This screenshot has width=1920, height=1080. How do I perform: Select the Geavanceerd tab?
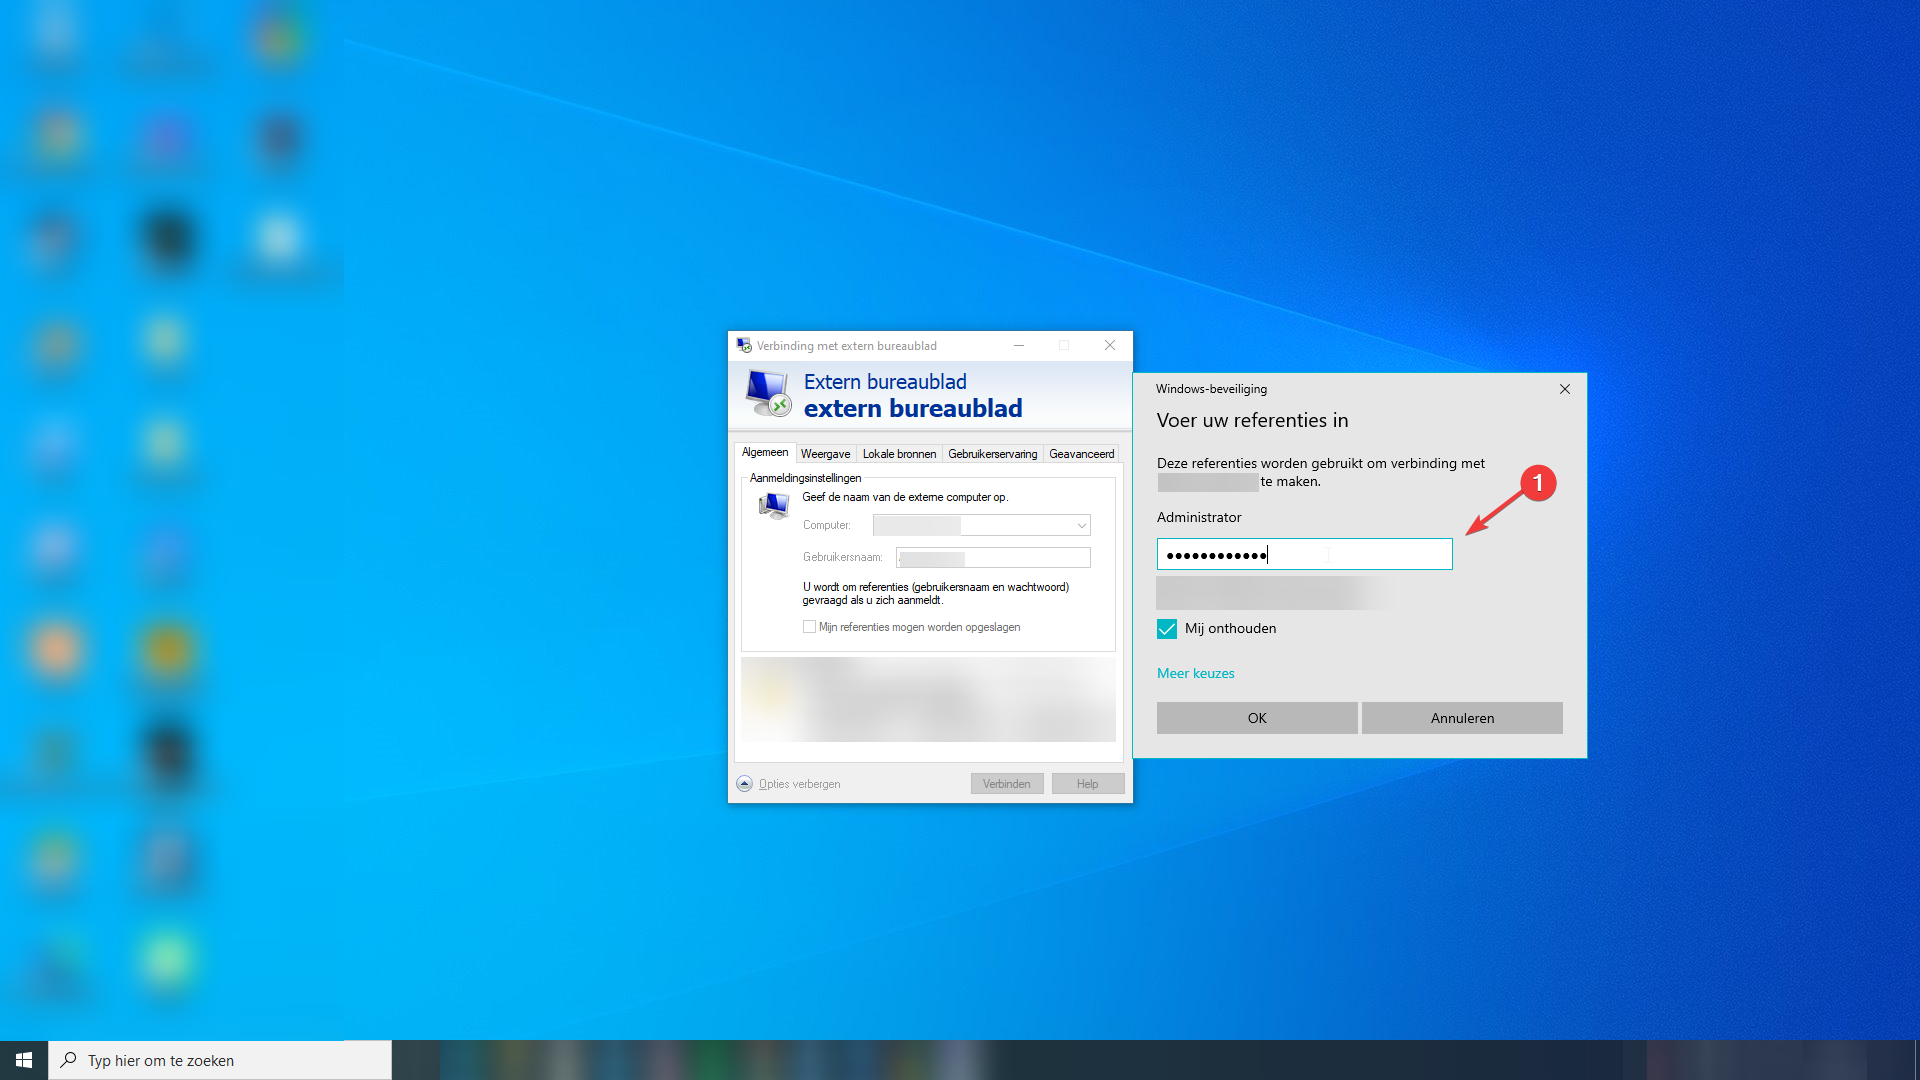(x=1081, y=454)
